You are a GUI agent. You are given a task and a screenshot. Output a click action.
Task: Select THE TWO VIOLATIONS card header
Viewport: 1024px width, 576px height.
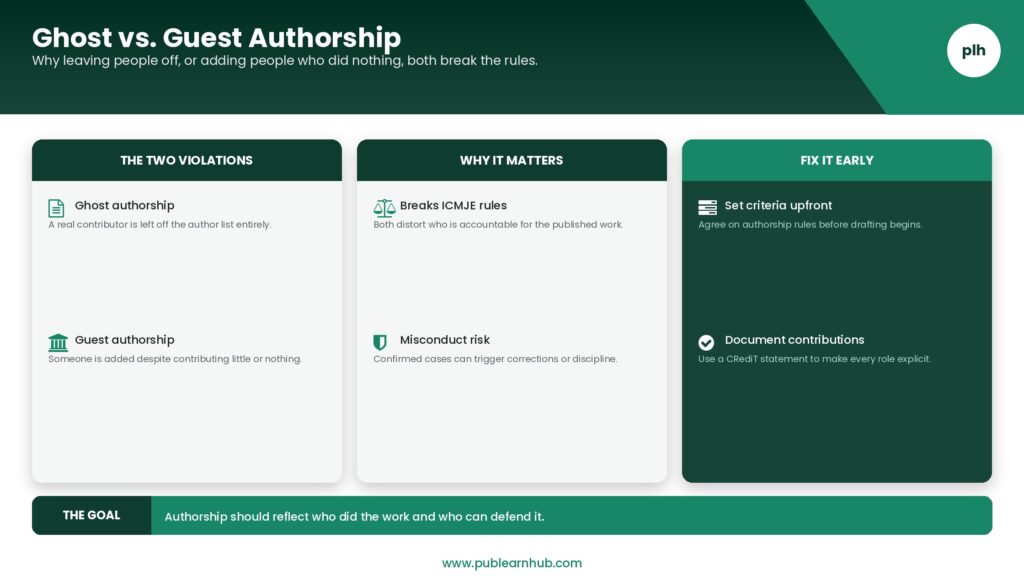tap(187, 160)
